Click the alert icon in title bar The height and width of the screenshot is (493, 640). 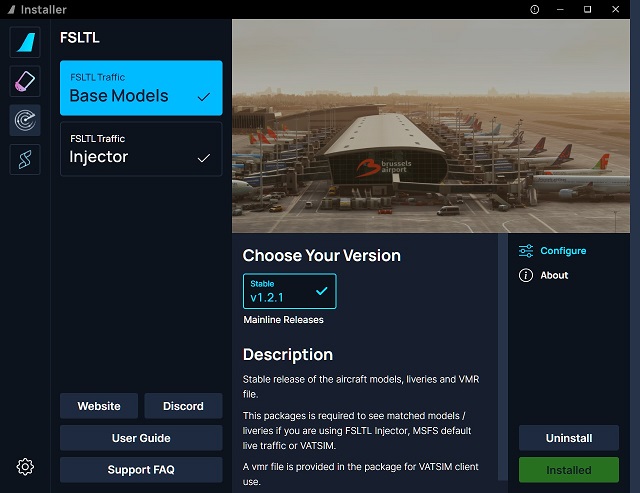(534, 9)
